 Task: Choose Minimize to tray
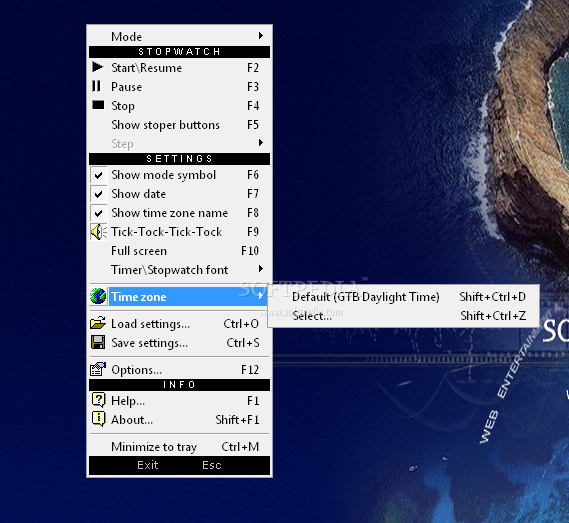pos(180,446)
